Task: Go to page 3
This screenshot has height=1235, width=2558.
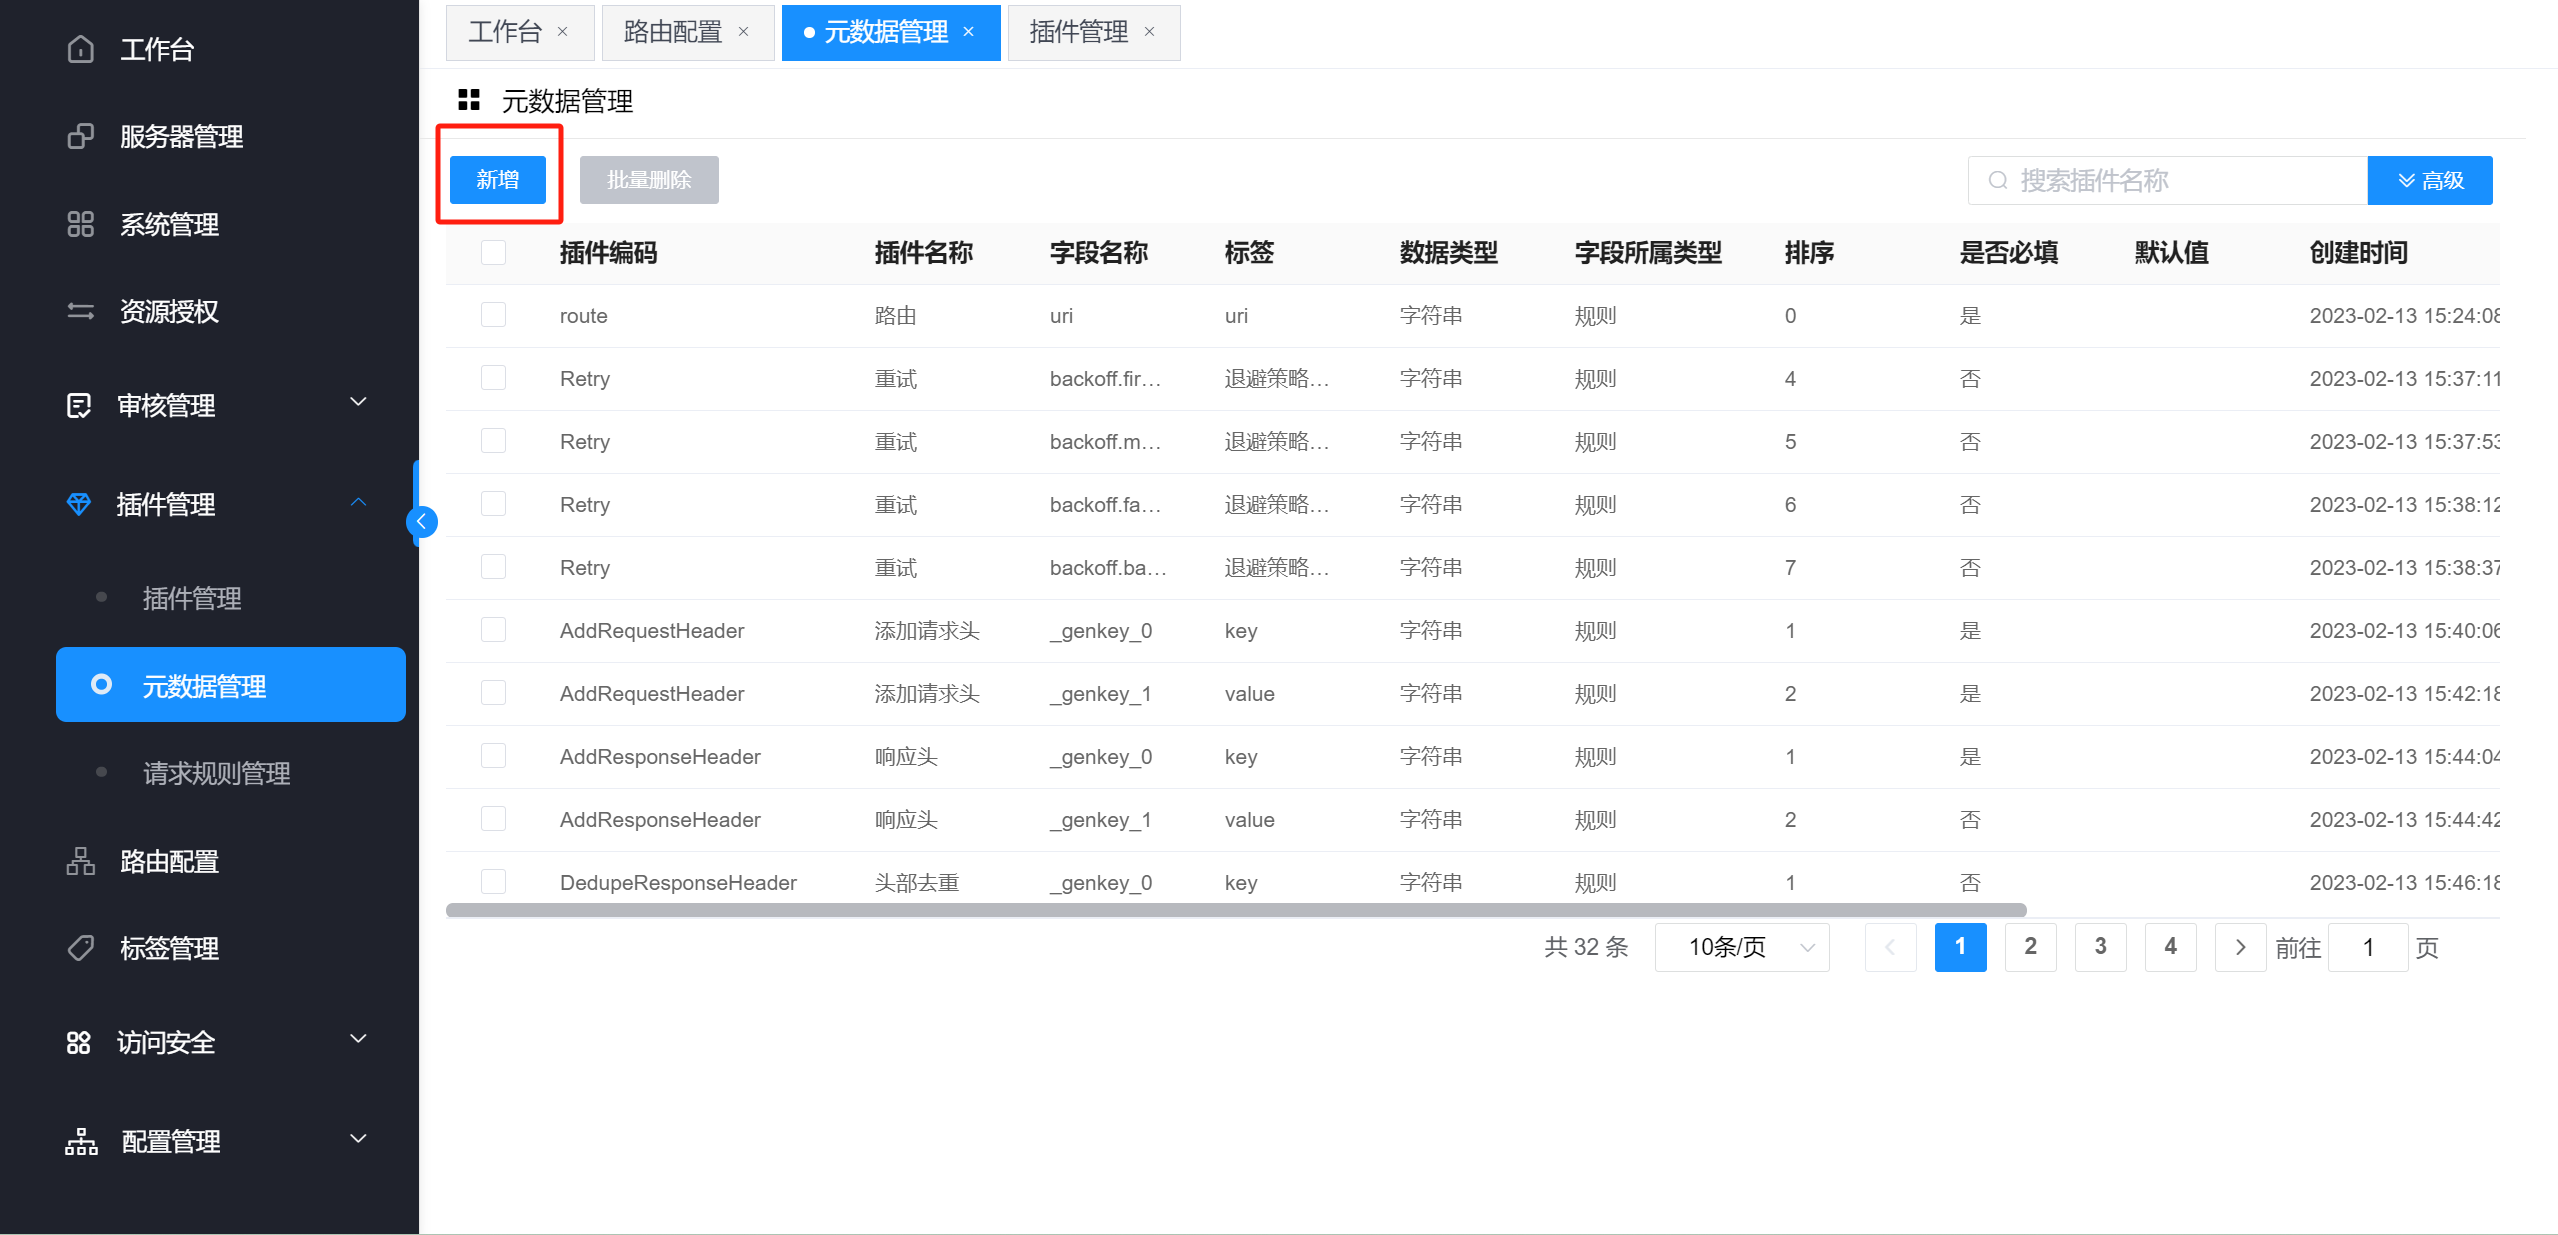Action: pyautogui.click(x=2100, y=947)
